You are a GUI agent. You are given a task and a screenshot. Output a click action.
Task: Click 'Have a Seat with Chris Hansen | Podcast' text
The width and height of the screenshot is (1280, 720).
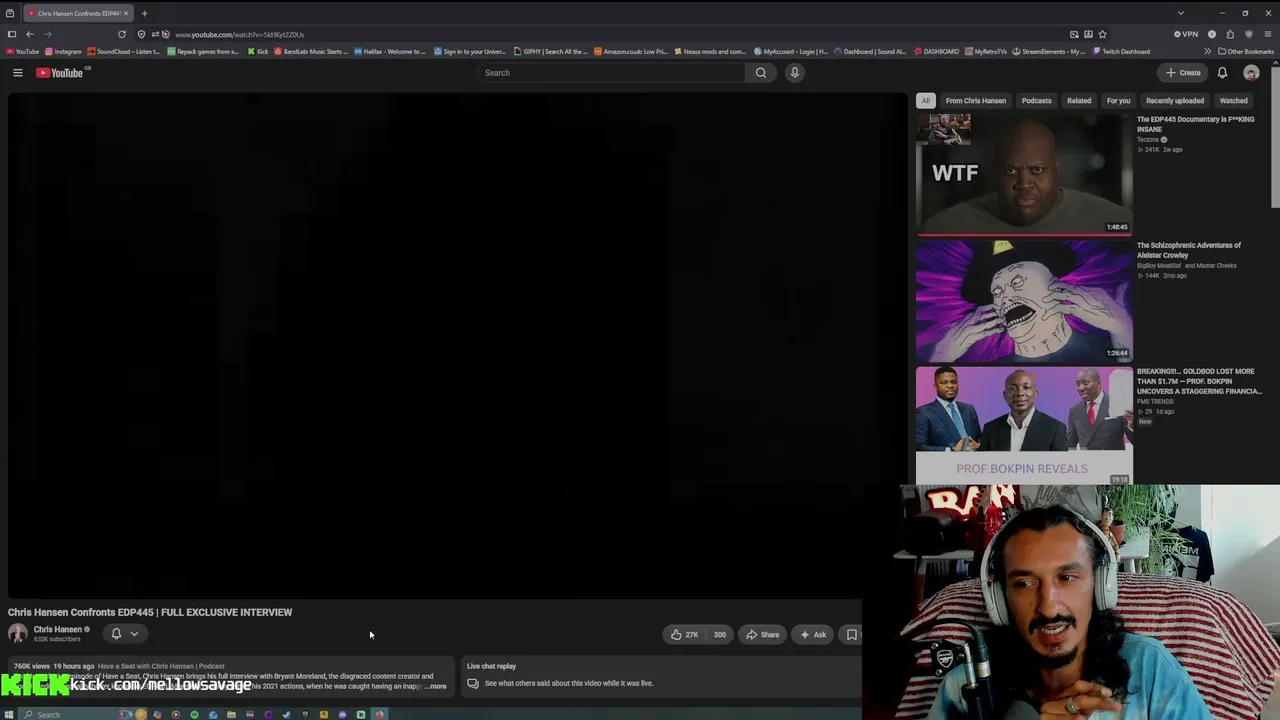click(161, 666)
